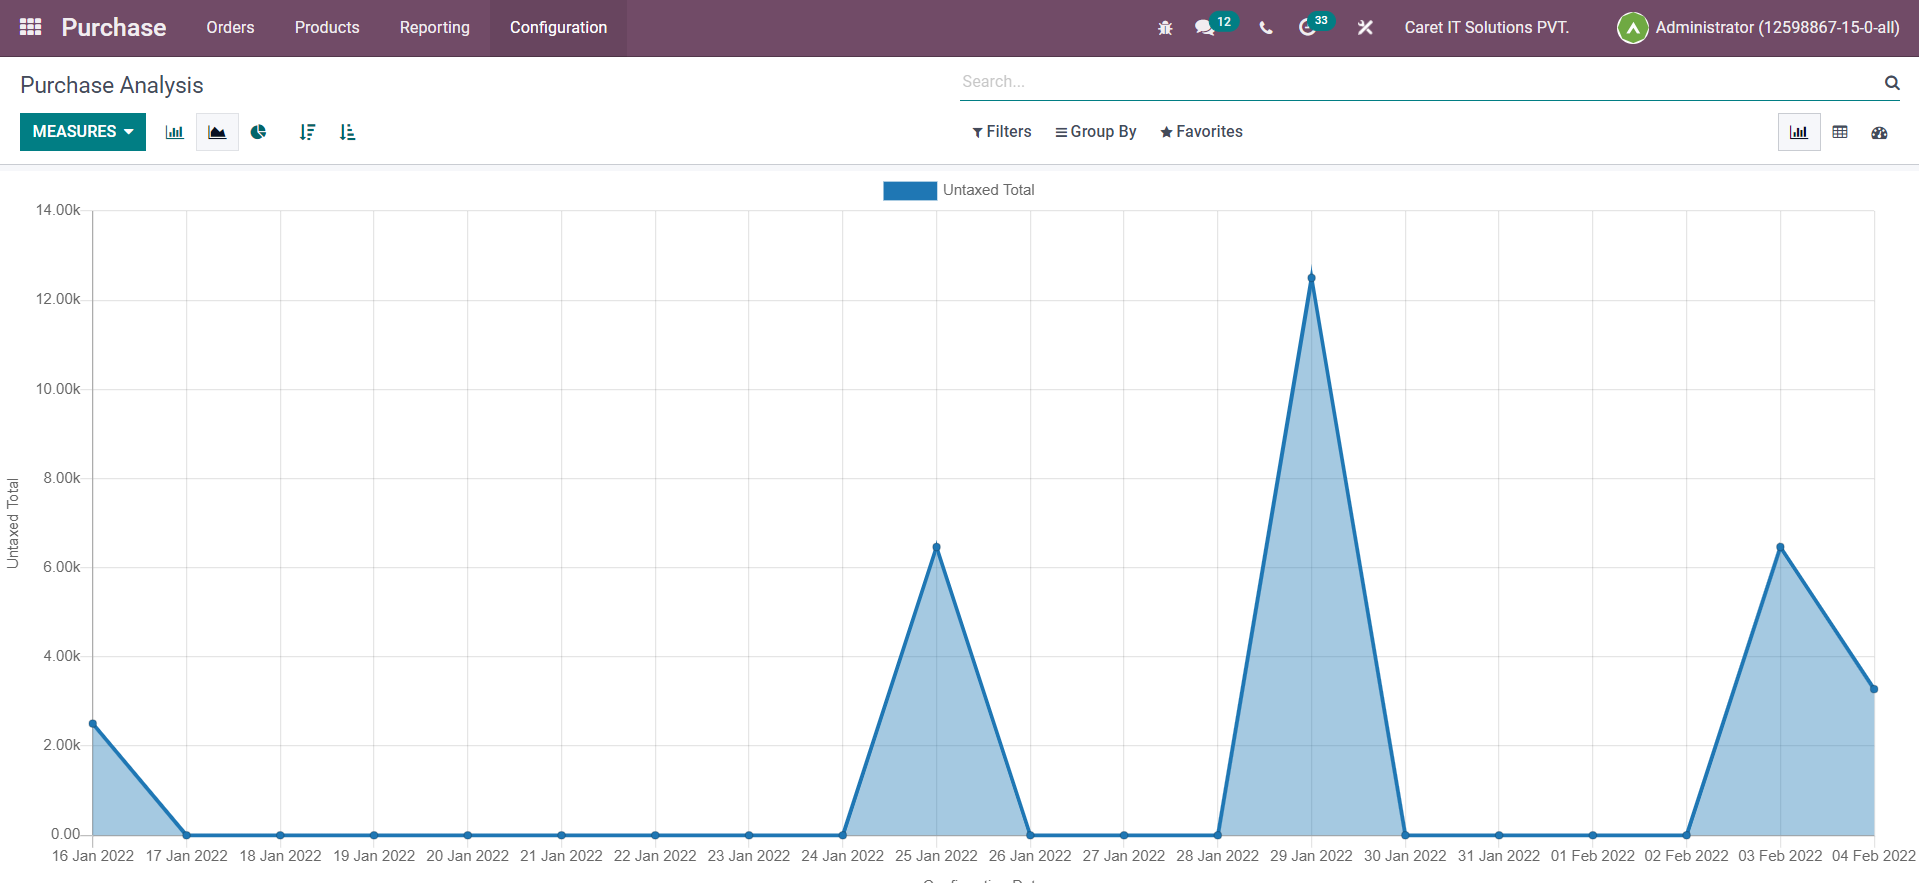This screenshot has height=883, width=1919.
Task: Expand the Group By options
Action: tap(1096, 132)
